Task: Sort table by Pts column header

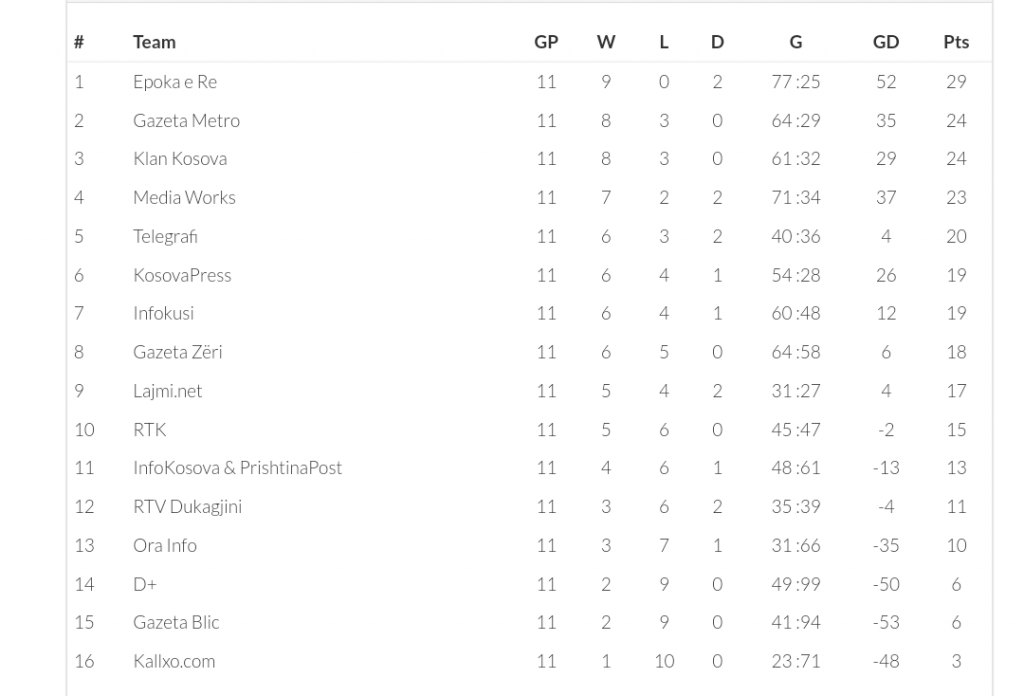Action: [956, 42]
